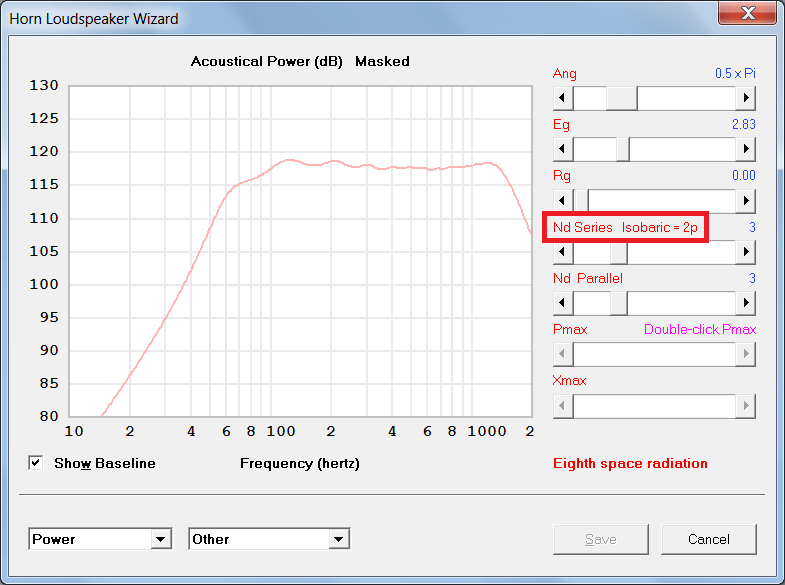Image resolution: width=785 pixels, height=585 pixels.
Task: Click the 0.5 x Pi angle value
Action: coord(735,74)
